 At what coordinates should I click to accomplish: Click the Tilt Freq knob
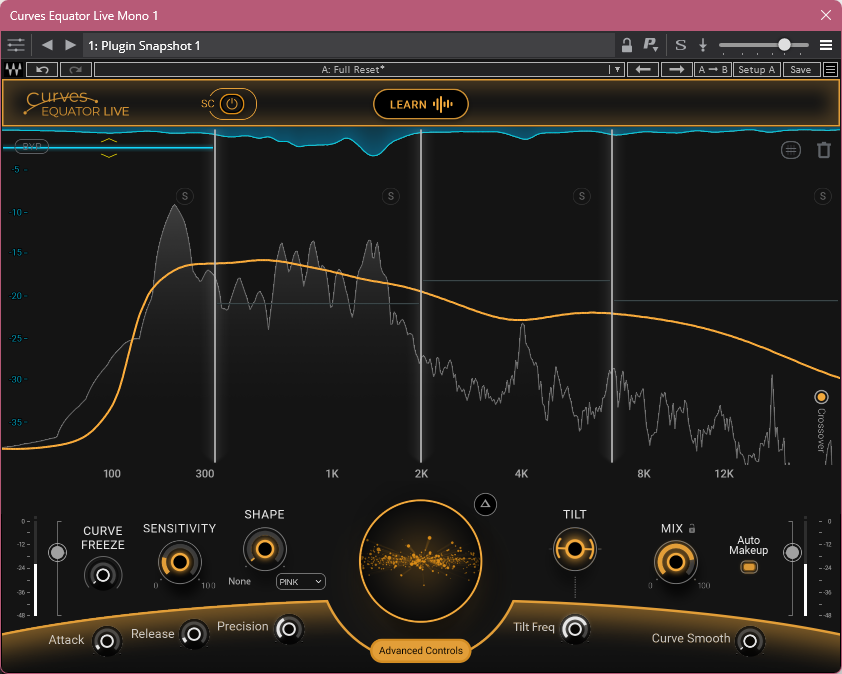(x=575, y=628)
